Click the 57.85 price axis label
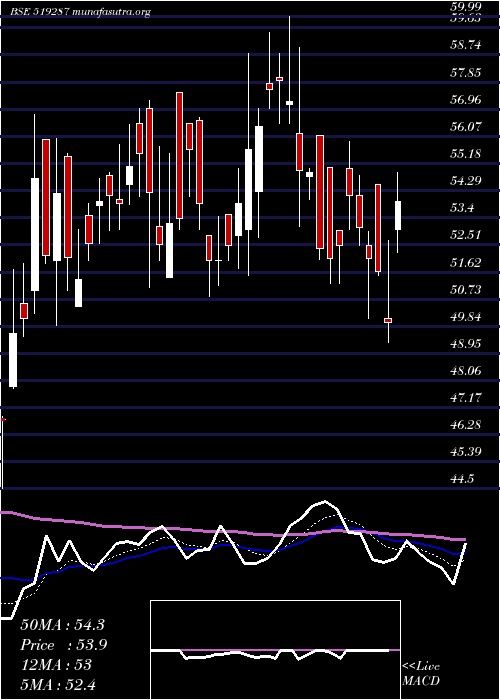Image resolution: width=500 pixels, height=700 pixels. click(x=467, y=72)
